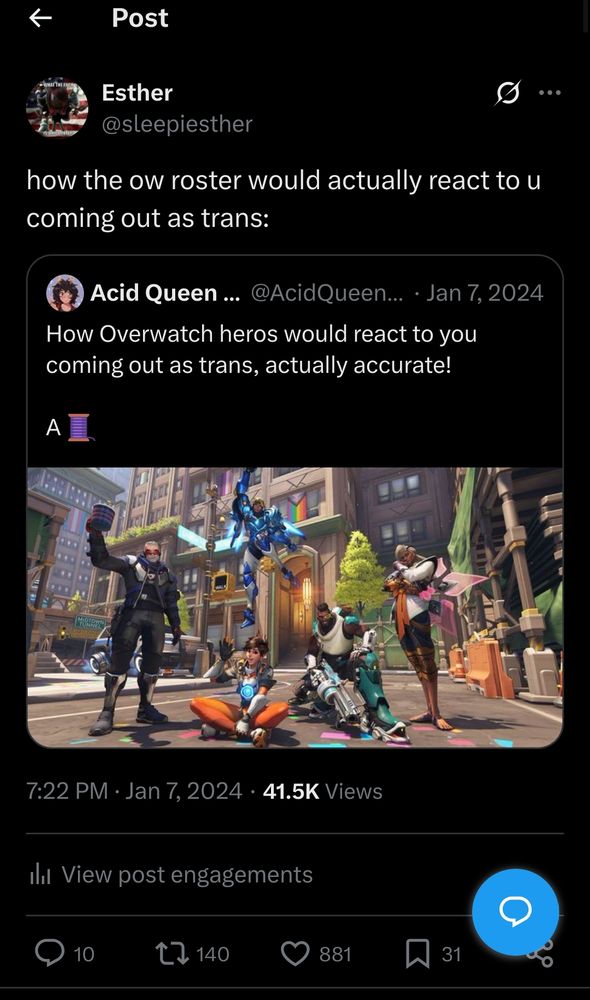
Task: Open the 41.5K Views count
Action: click(323, 791)
